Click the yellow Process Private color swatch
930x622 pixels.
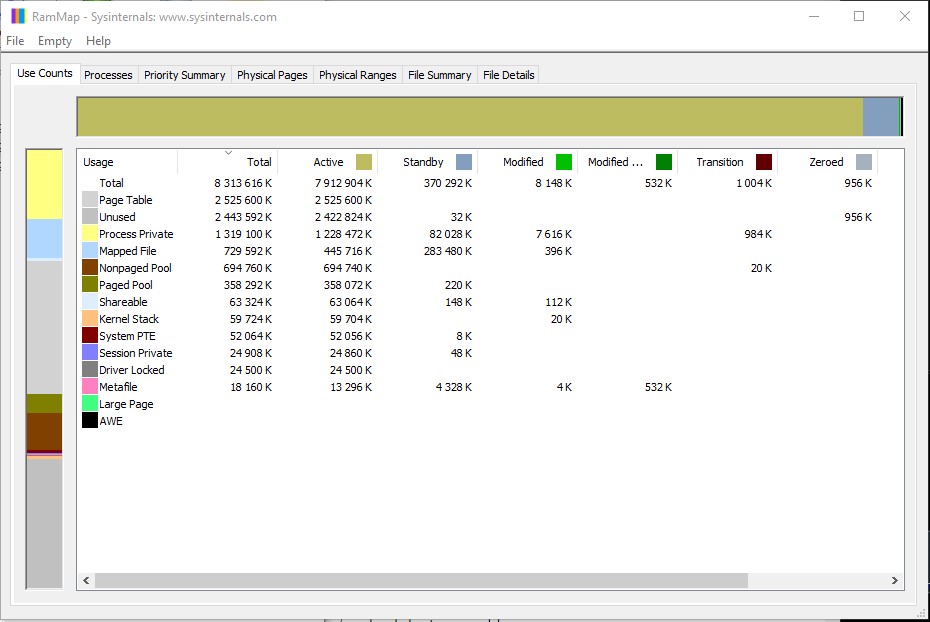point(90,234)
